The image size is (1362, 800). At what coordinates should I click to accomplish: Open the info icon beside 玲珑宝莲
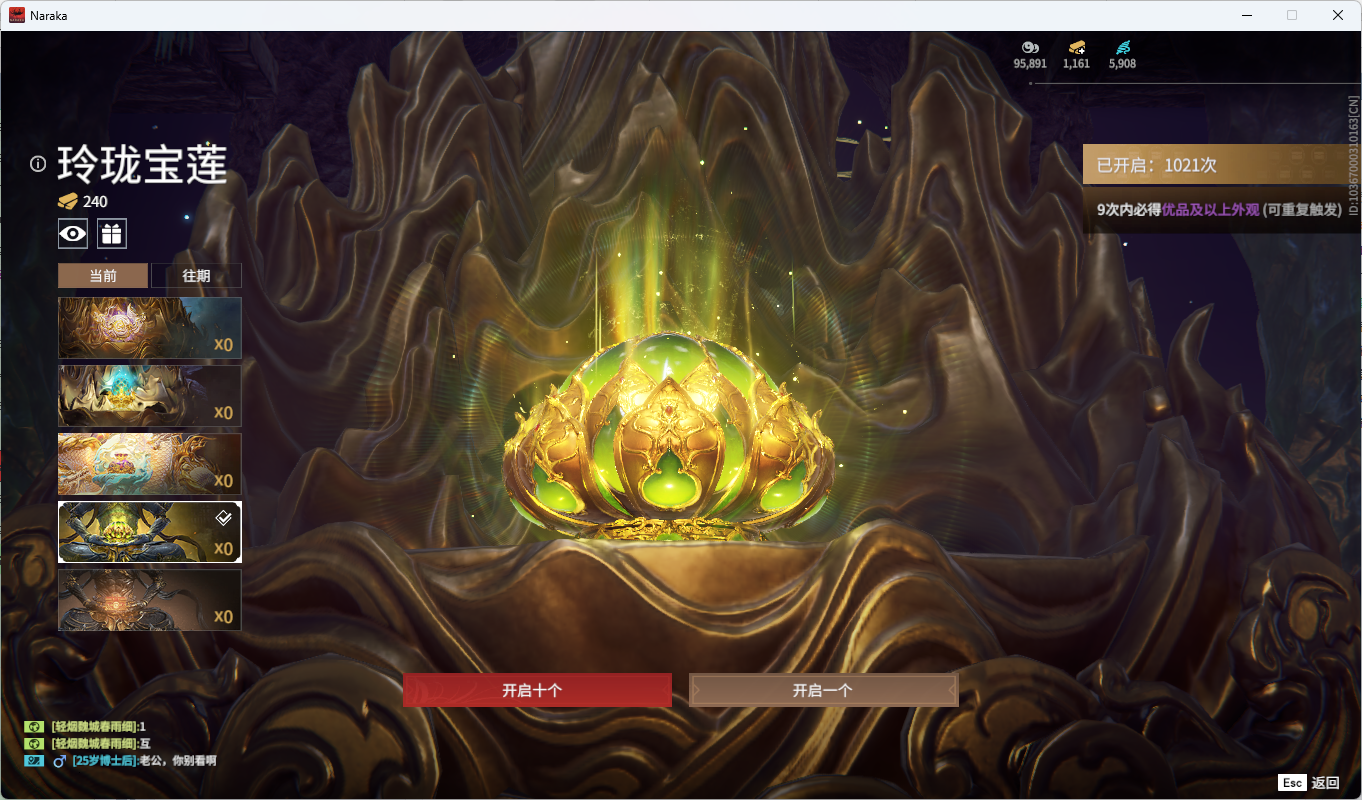(38, 163)
